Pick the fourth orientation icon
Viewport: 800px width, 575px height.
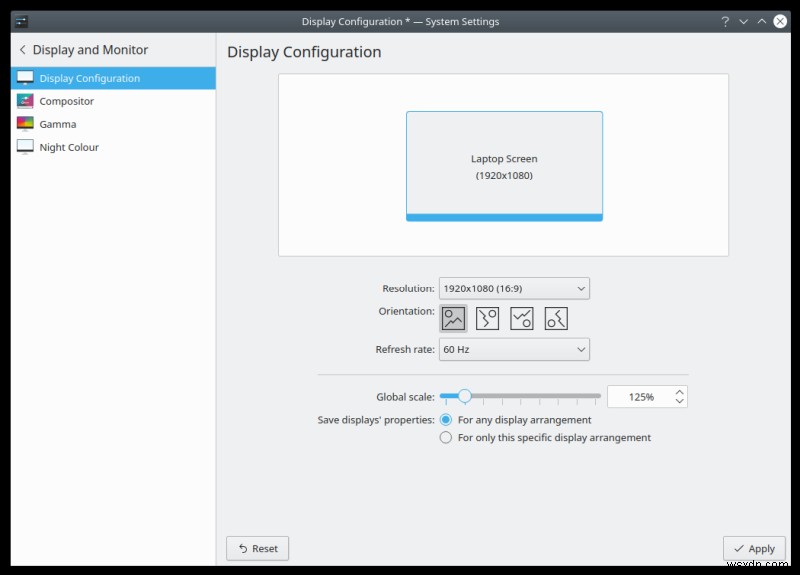click(x=556, y=318)
